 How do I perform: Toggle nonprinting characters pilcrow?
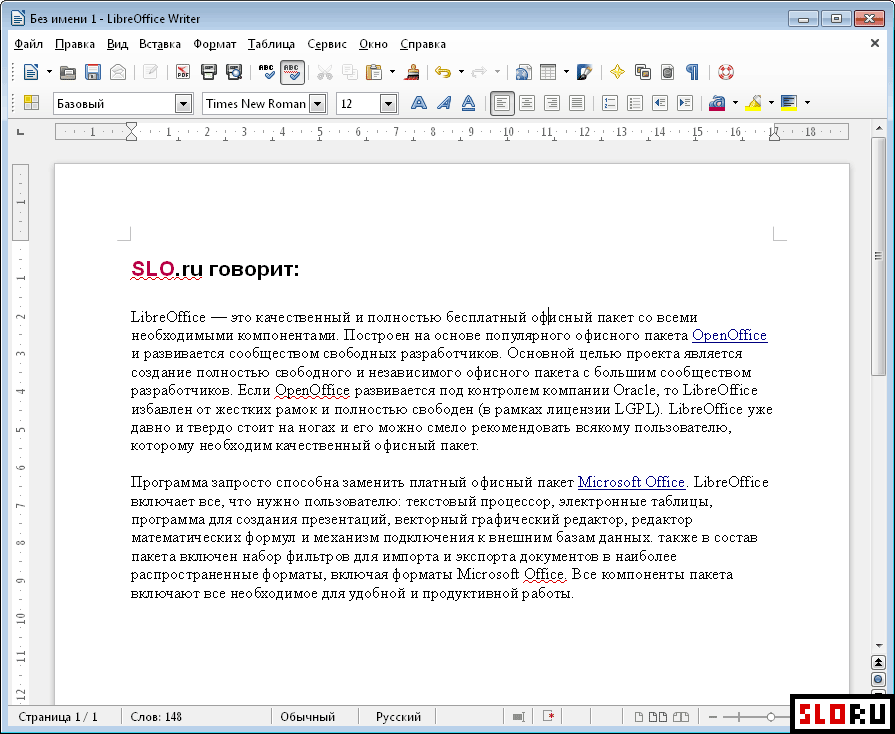tap(692, 72)
